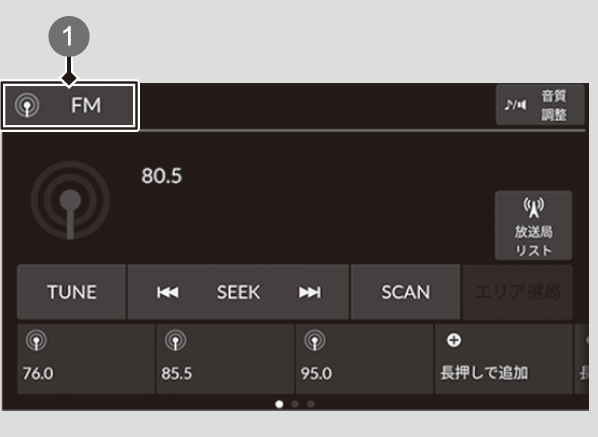Click the plus icon to add preset
598x437 pixels.
[x=454, y=340]
